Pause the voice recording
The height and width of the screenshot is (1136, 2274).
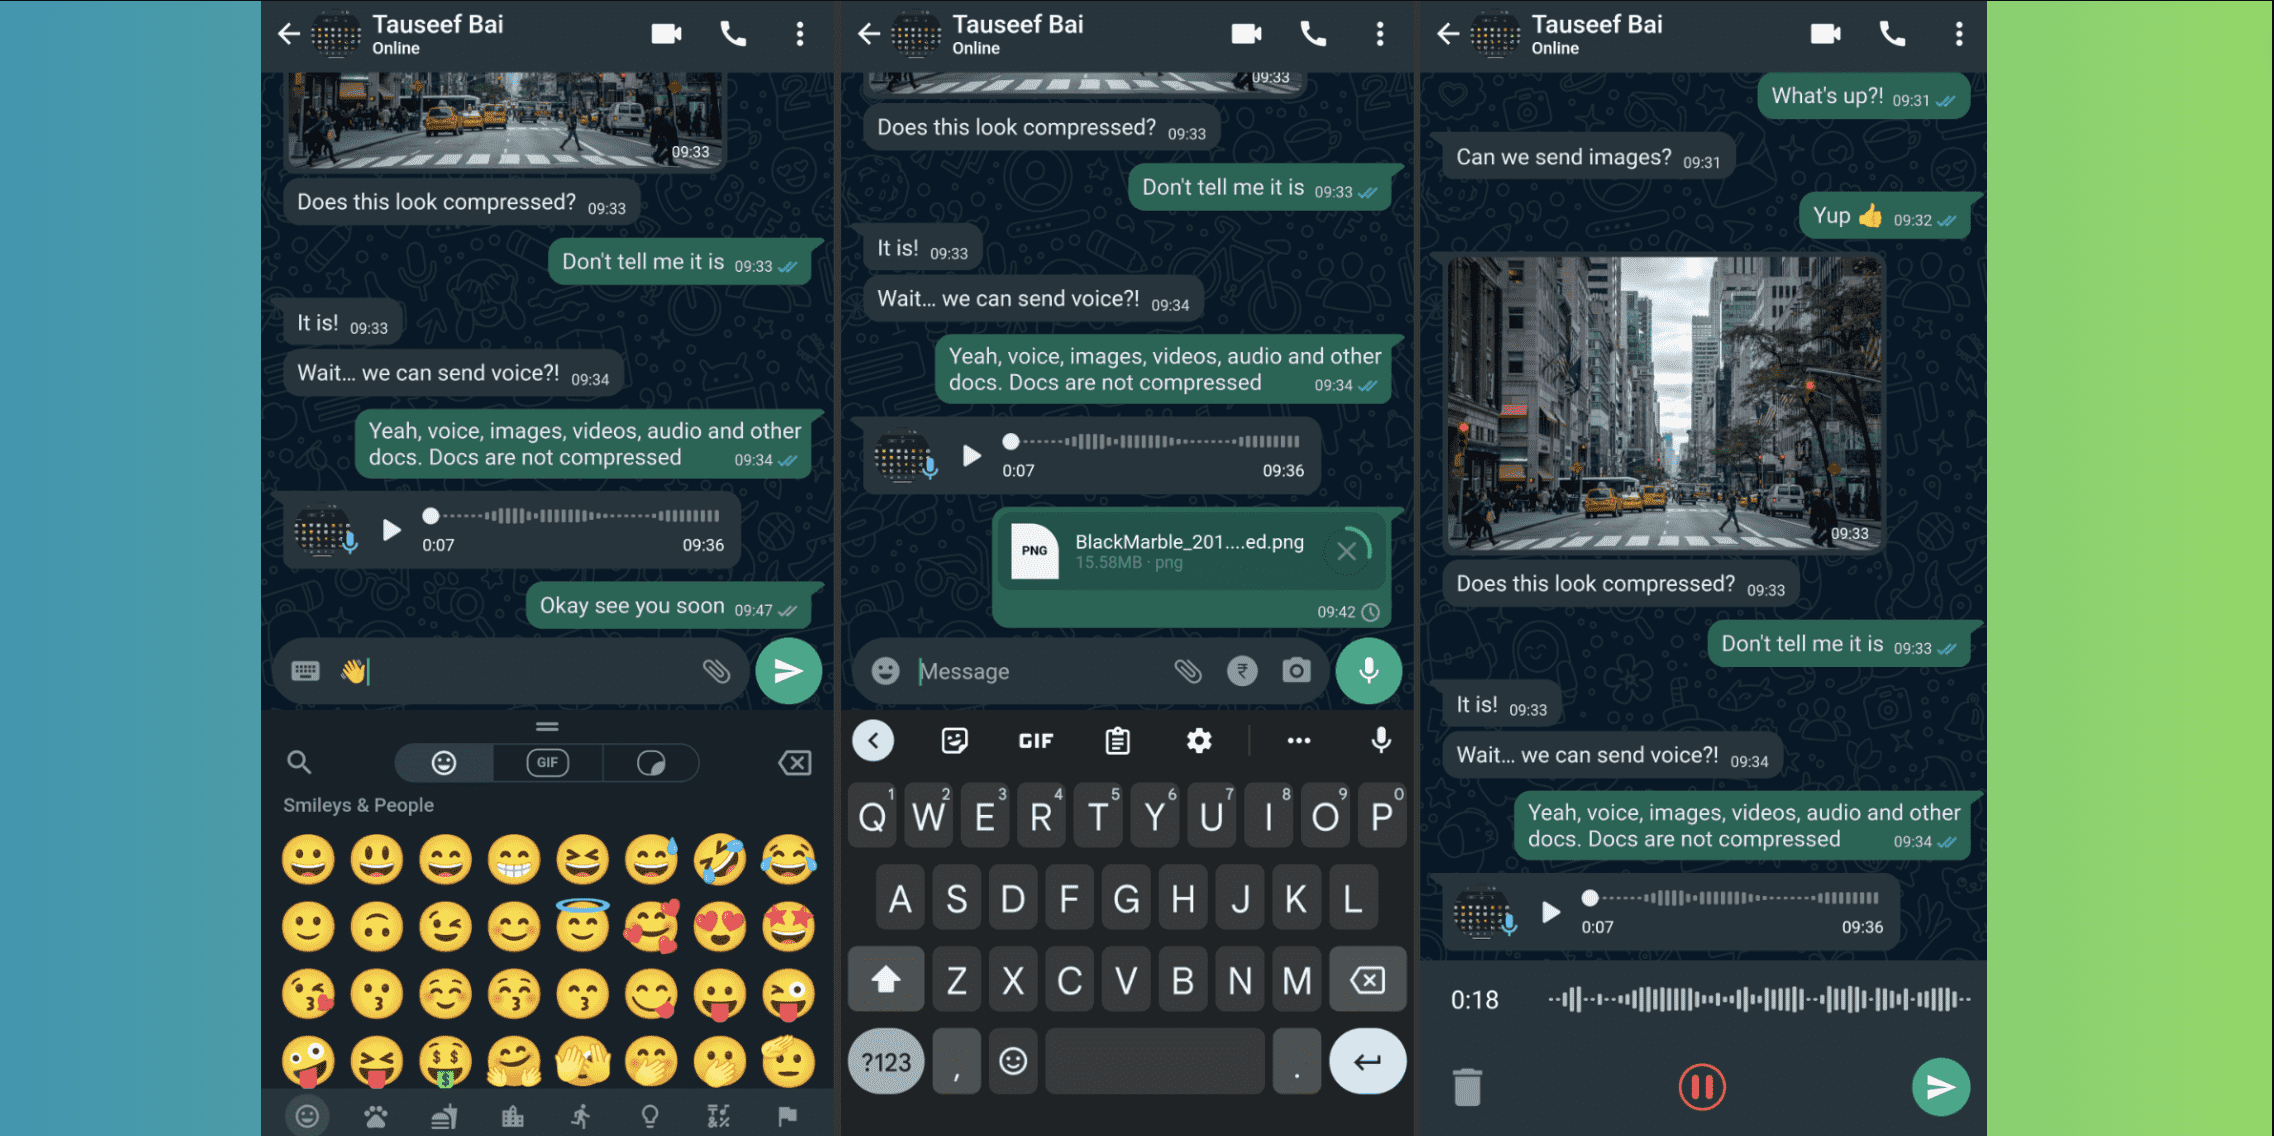pyautogui.click(x=1701, y=1087)
